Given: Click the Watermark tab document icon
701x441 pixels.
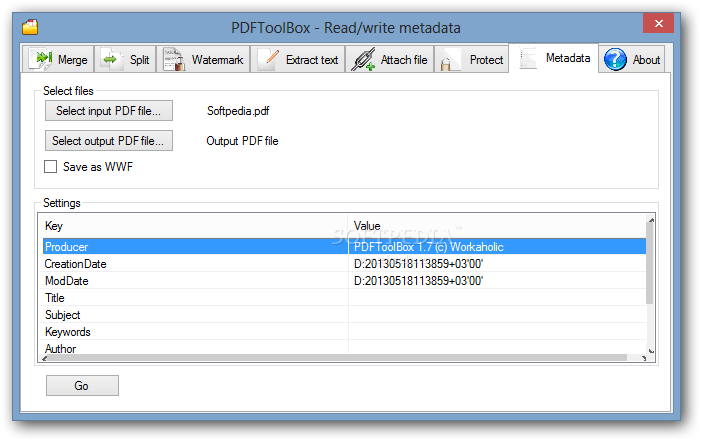Looking at the screenshot, I should click(174, 59).
